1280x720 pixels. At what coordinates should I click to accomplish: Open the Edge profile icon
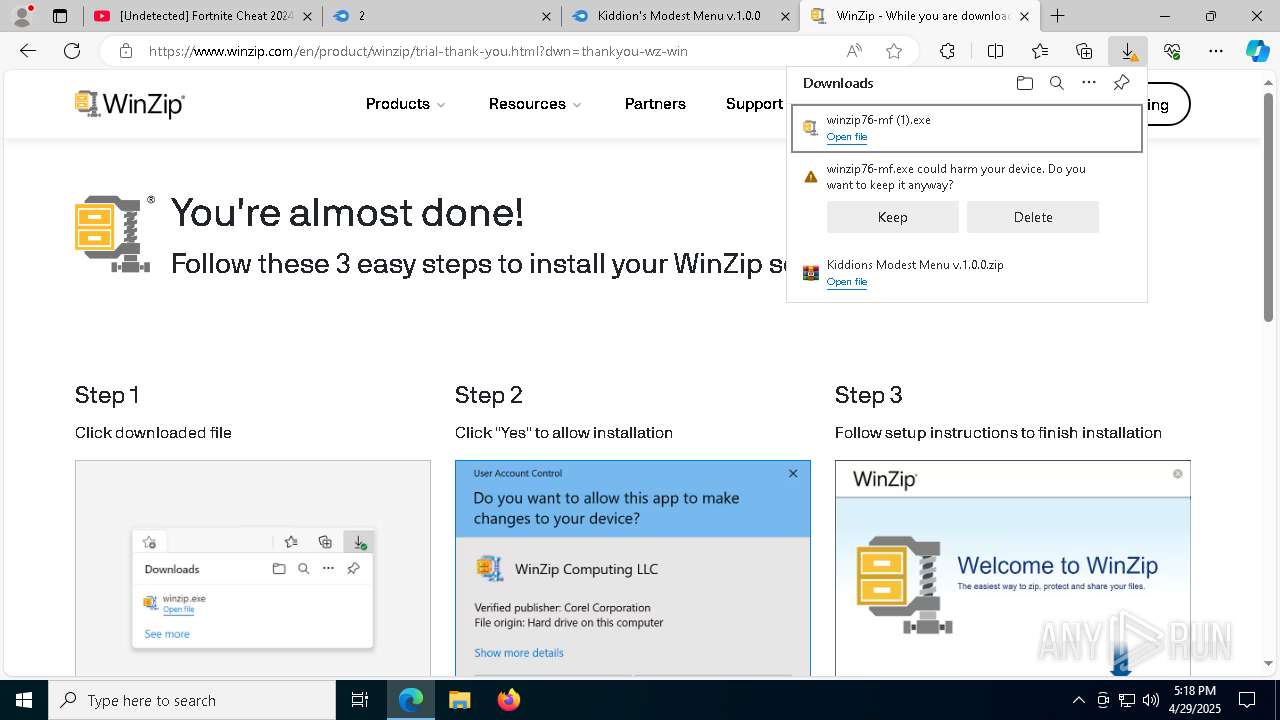23,16
